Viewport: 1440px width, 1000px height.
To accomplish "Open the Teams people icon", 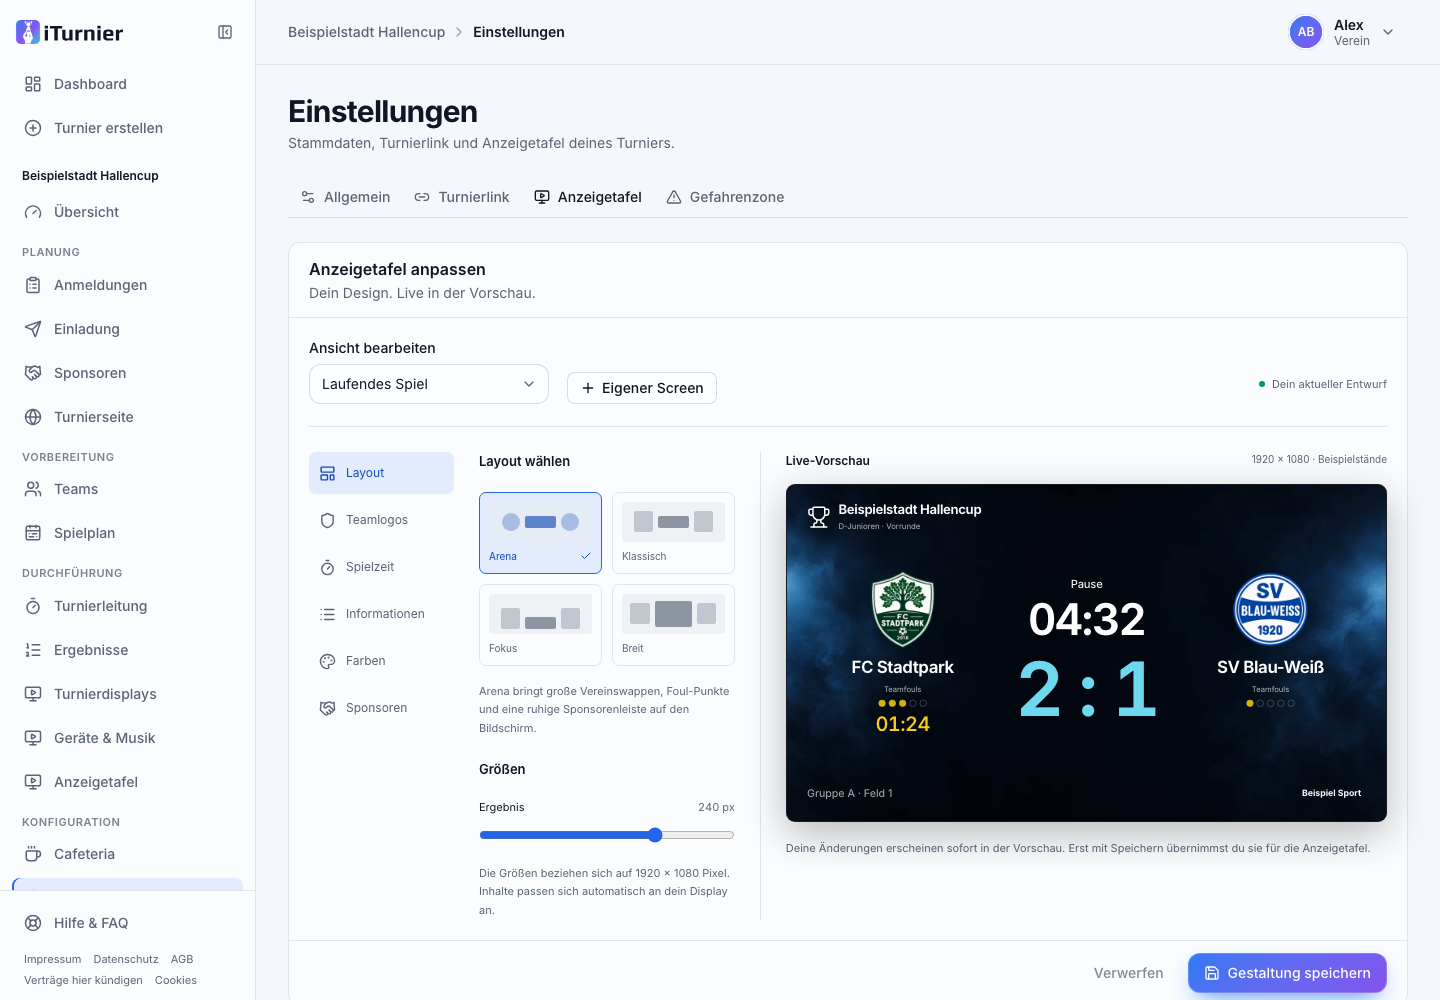I will [x=33, y=489].
